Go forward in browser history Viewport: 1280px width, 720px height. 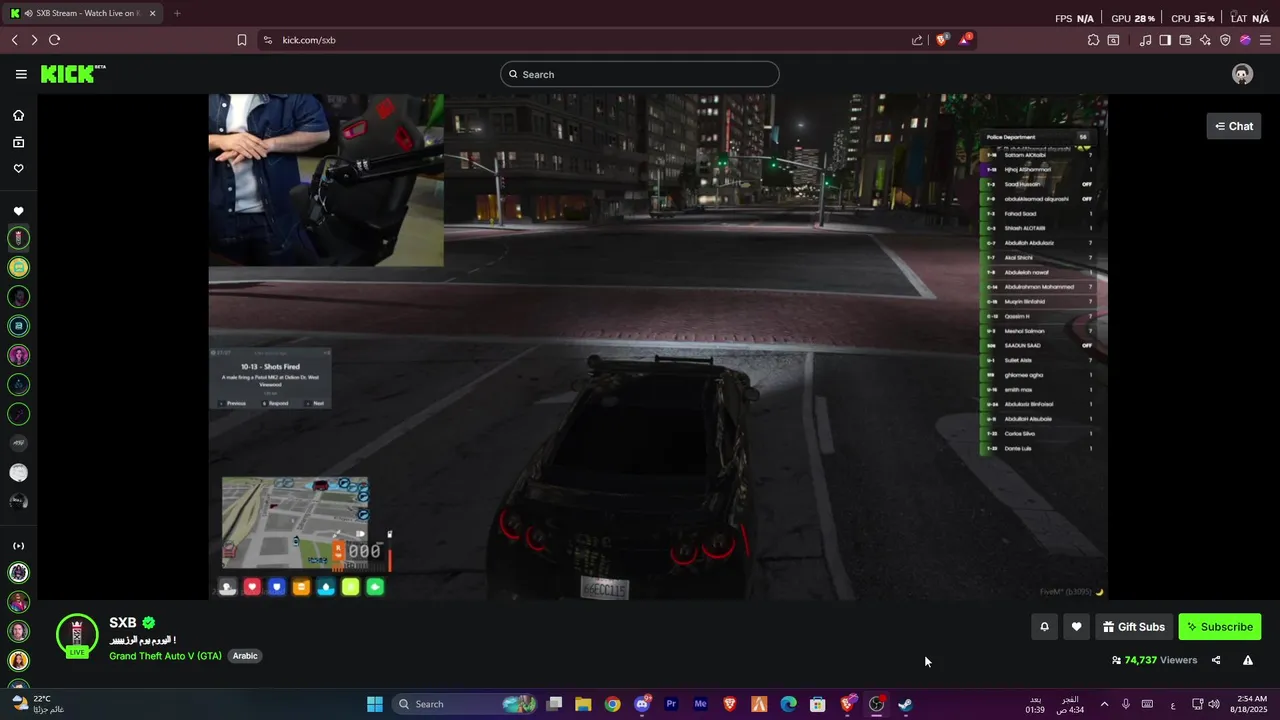tap(34, 40)
